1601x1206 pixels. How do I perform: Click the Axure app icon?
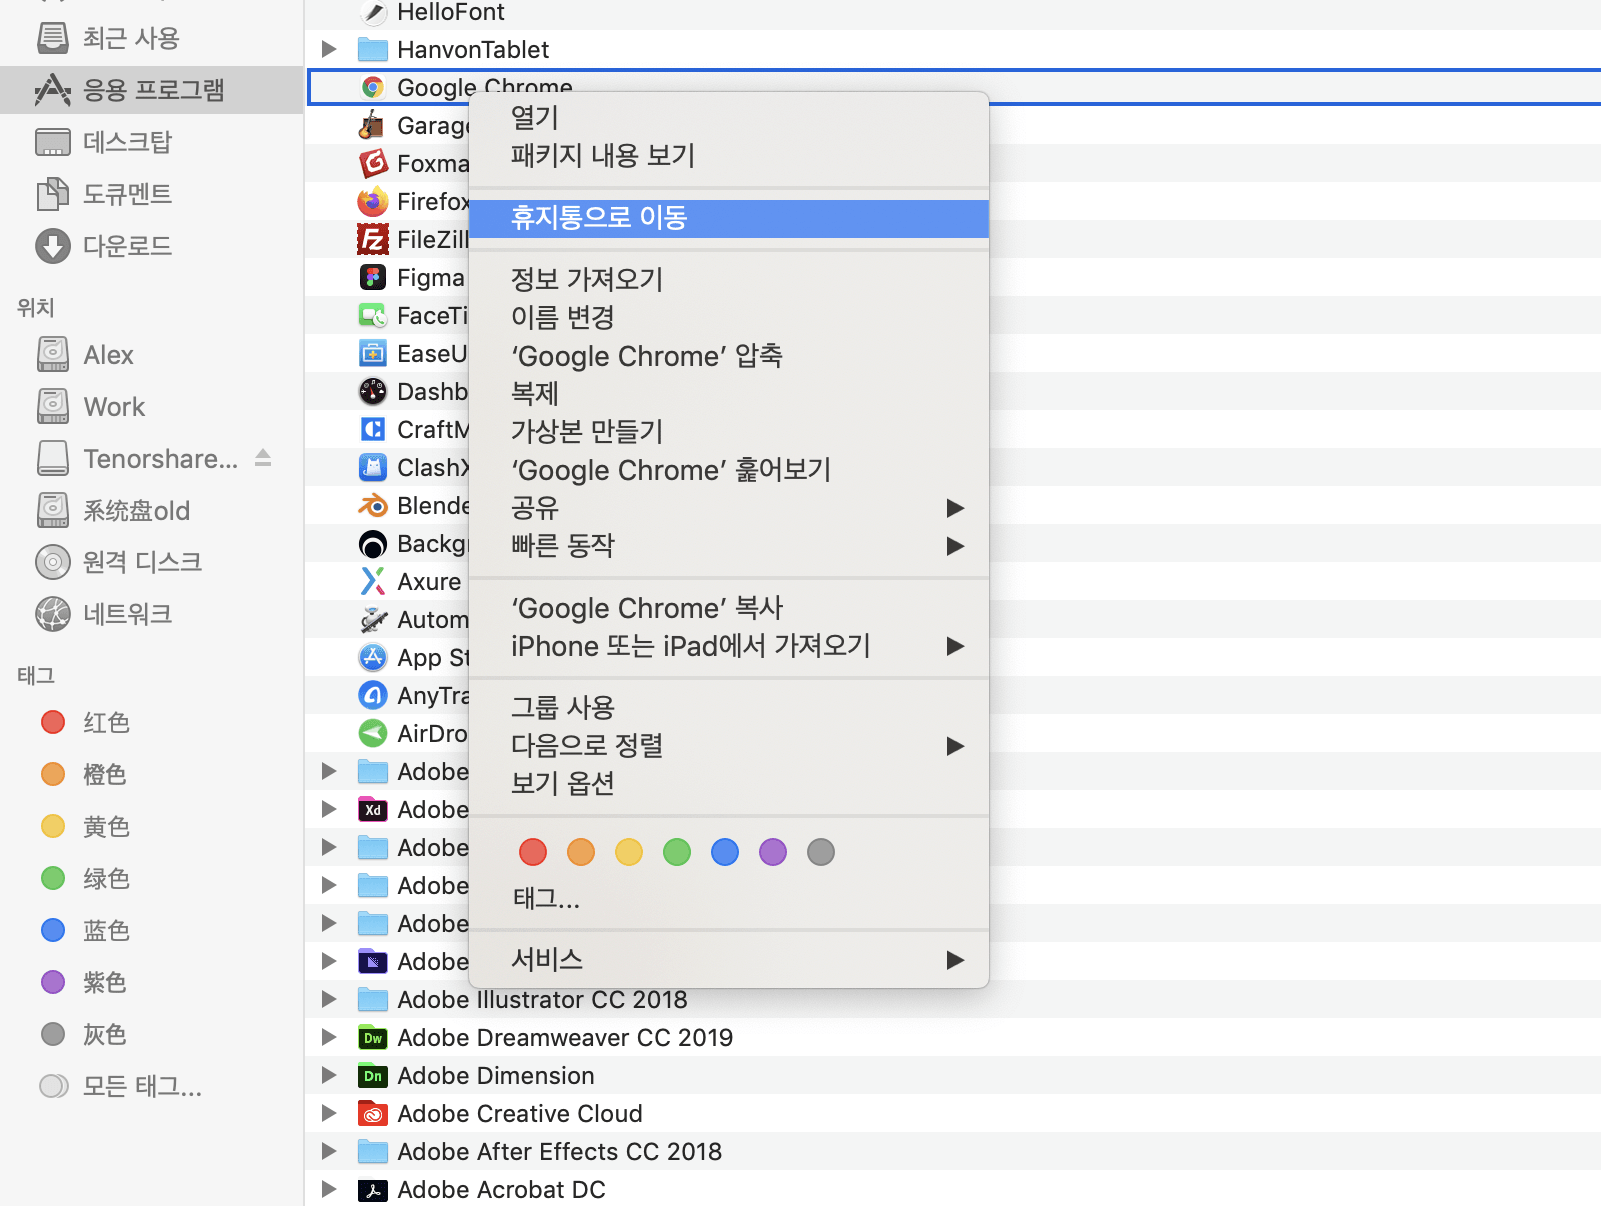click(373, 582)
